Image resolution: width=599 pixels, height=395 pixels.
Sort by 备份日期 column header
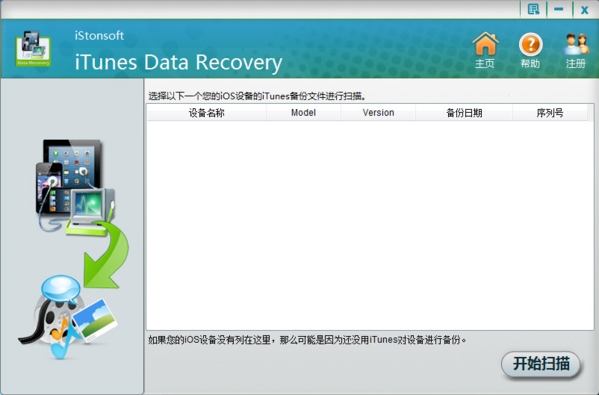click(x=464, y=113)
